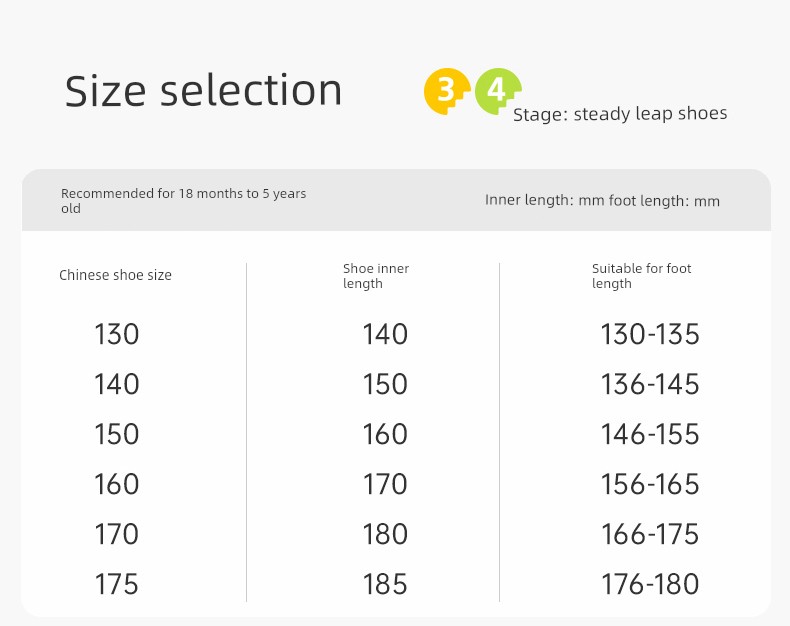Viewport: 790px width, 626px height.
Task: Click the Shoe inner length column header
Action: [x=376, y=276]
